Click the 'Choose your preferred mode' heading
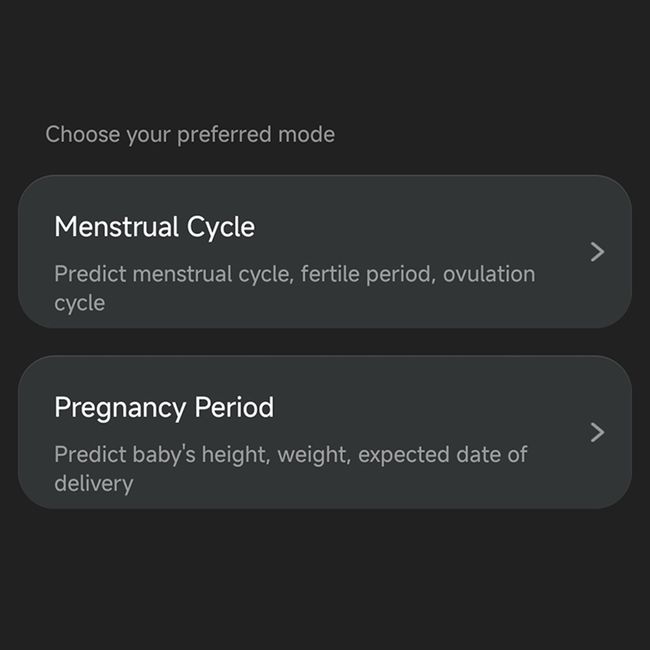 point(190,135)
